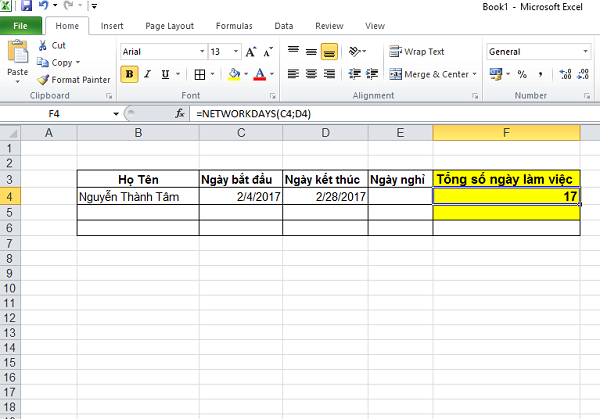The width and height of the screenshot is (600, 419).
Task: Increase font size with Grow Font icon
Action: [247, 52]
